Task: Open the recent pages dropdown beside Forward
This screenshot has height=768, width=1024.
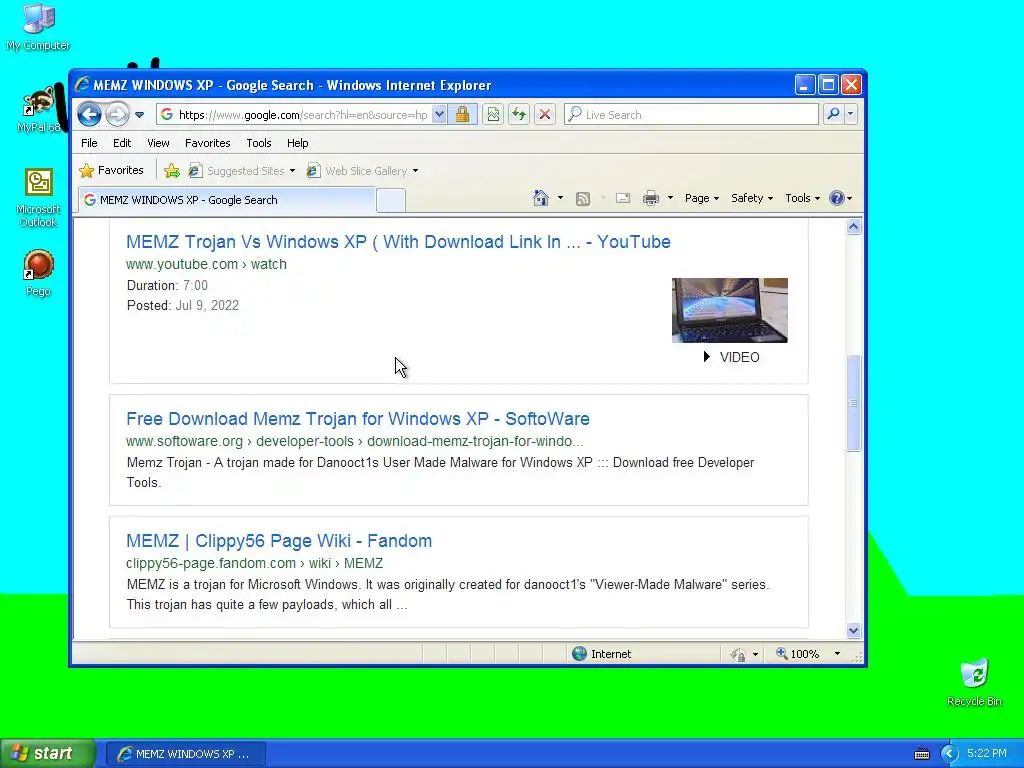Action: click(139, 115)
